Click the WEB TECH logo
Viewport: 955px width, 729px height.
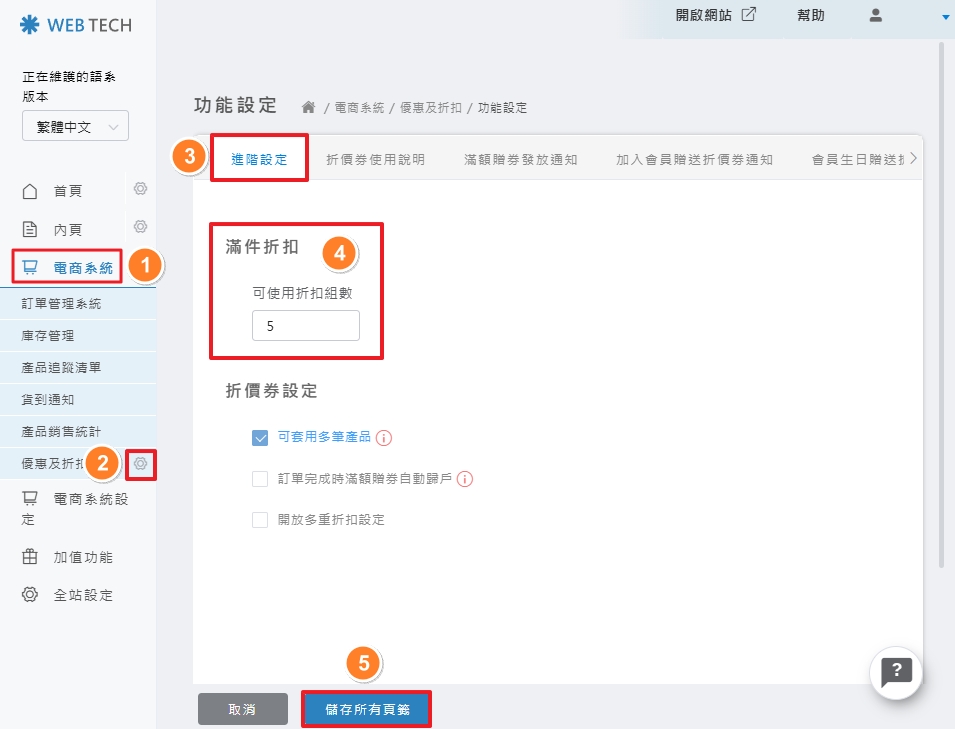click(x=76, y=25)
